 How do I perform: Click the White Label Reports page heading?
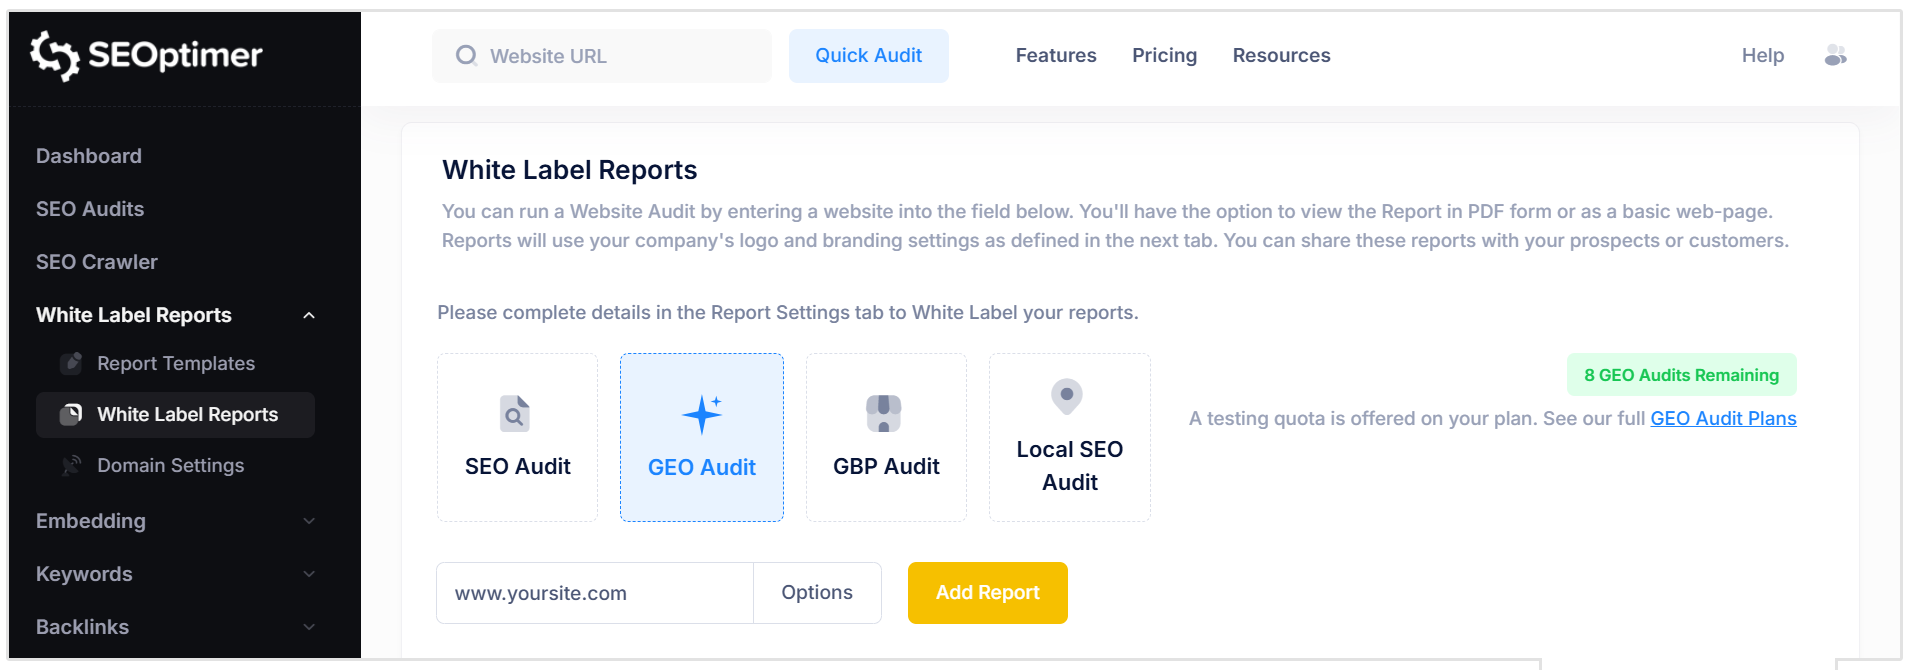[x=569, y=170]
